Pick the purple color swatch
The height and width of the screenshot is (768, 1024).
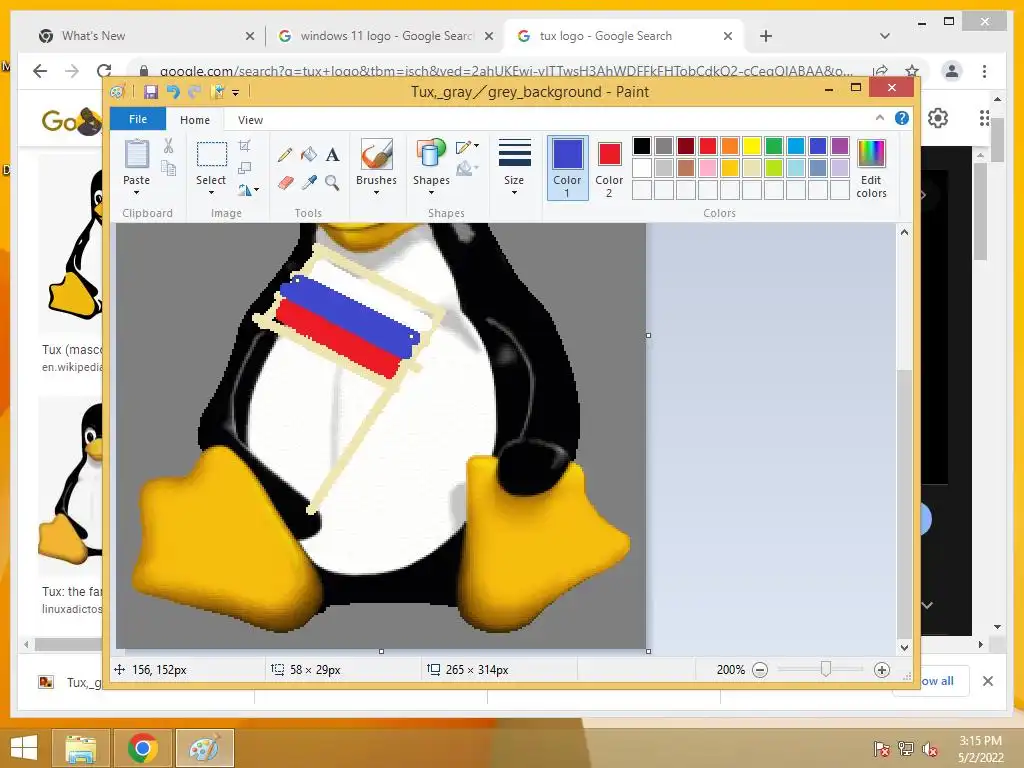click(x=840, y=146)
